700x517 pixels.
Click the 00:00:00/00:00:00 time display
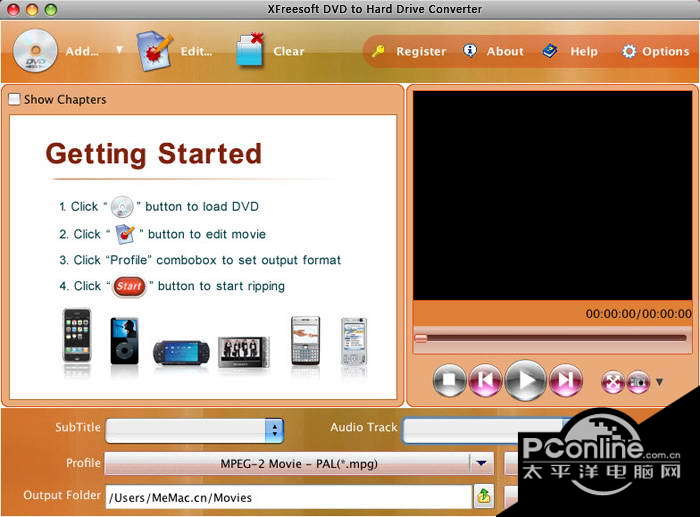point(639,314)
